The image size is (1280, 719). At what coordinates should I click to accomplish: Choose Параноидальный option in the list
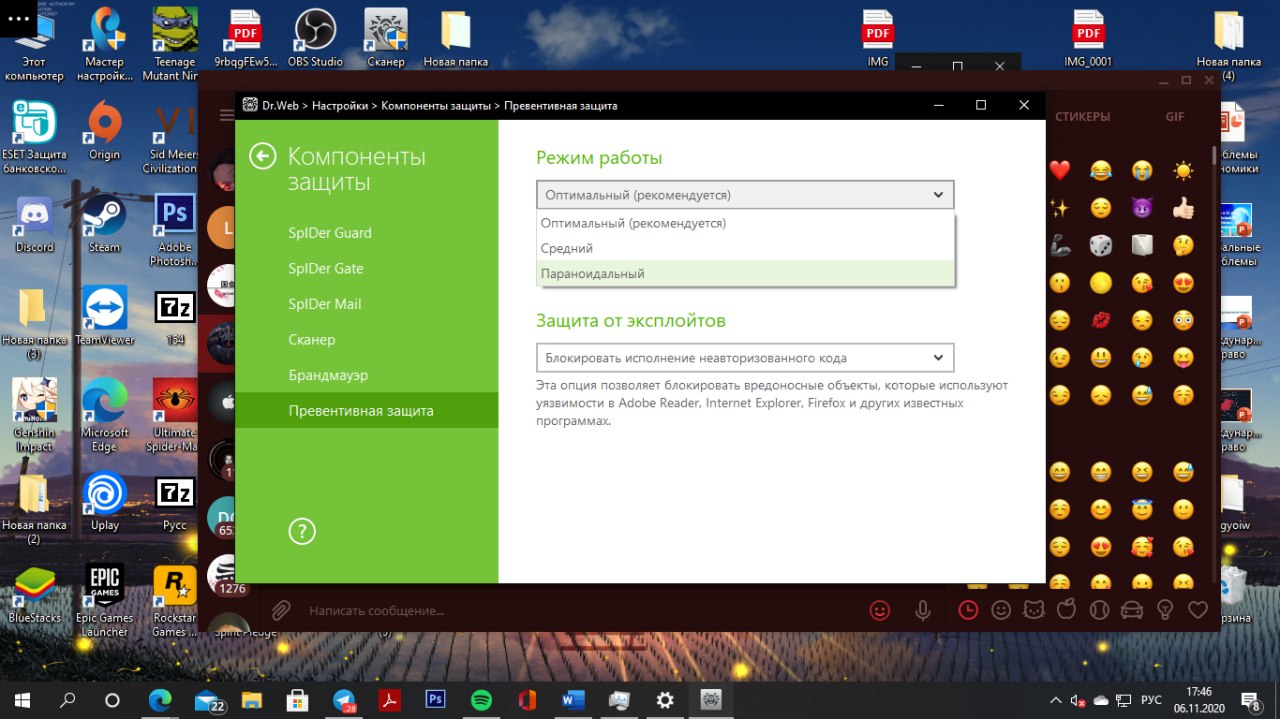coord(745,273)
